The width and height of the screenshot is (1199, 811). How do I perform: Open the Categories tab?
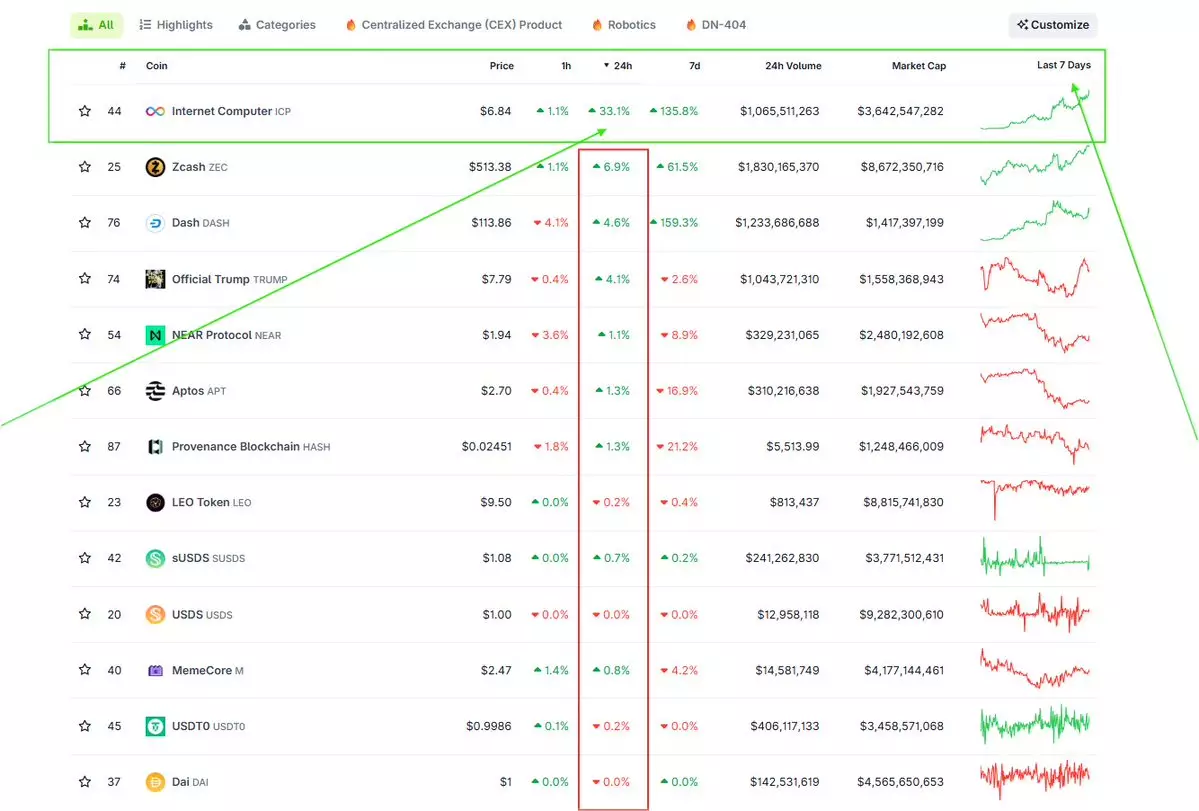coord(277,25)
